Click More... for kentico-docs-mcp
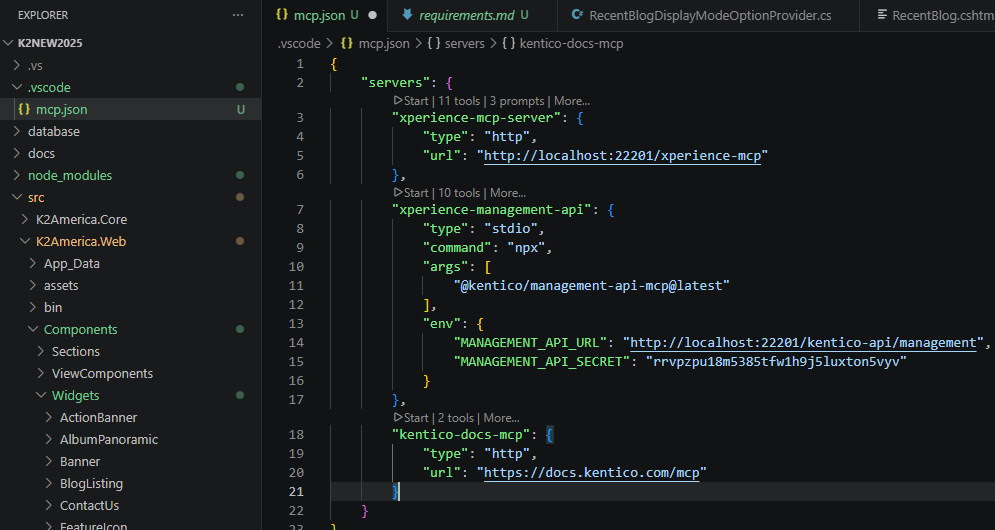Image resolution: width=995 pixels, height=530 pixels. (x=501, y=418)
